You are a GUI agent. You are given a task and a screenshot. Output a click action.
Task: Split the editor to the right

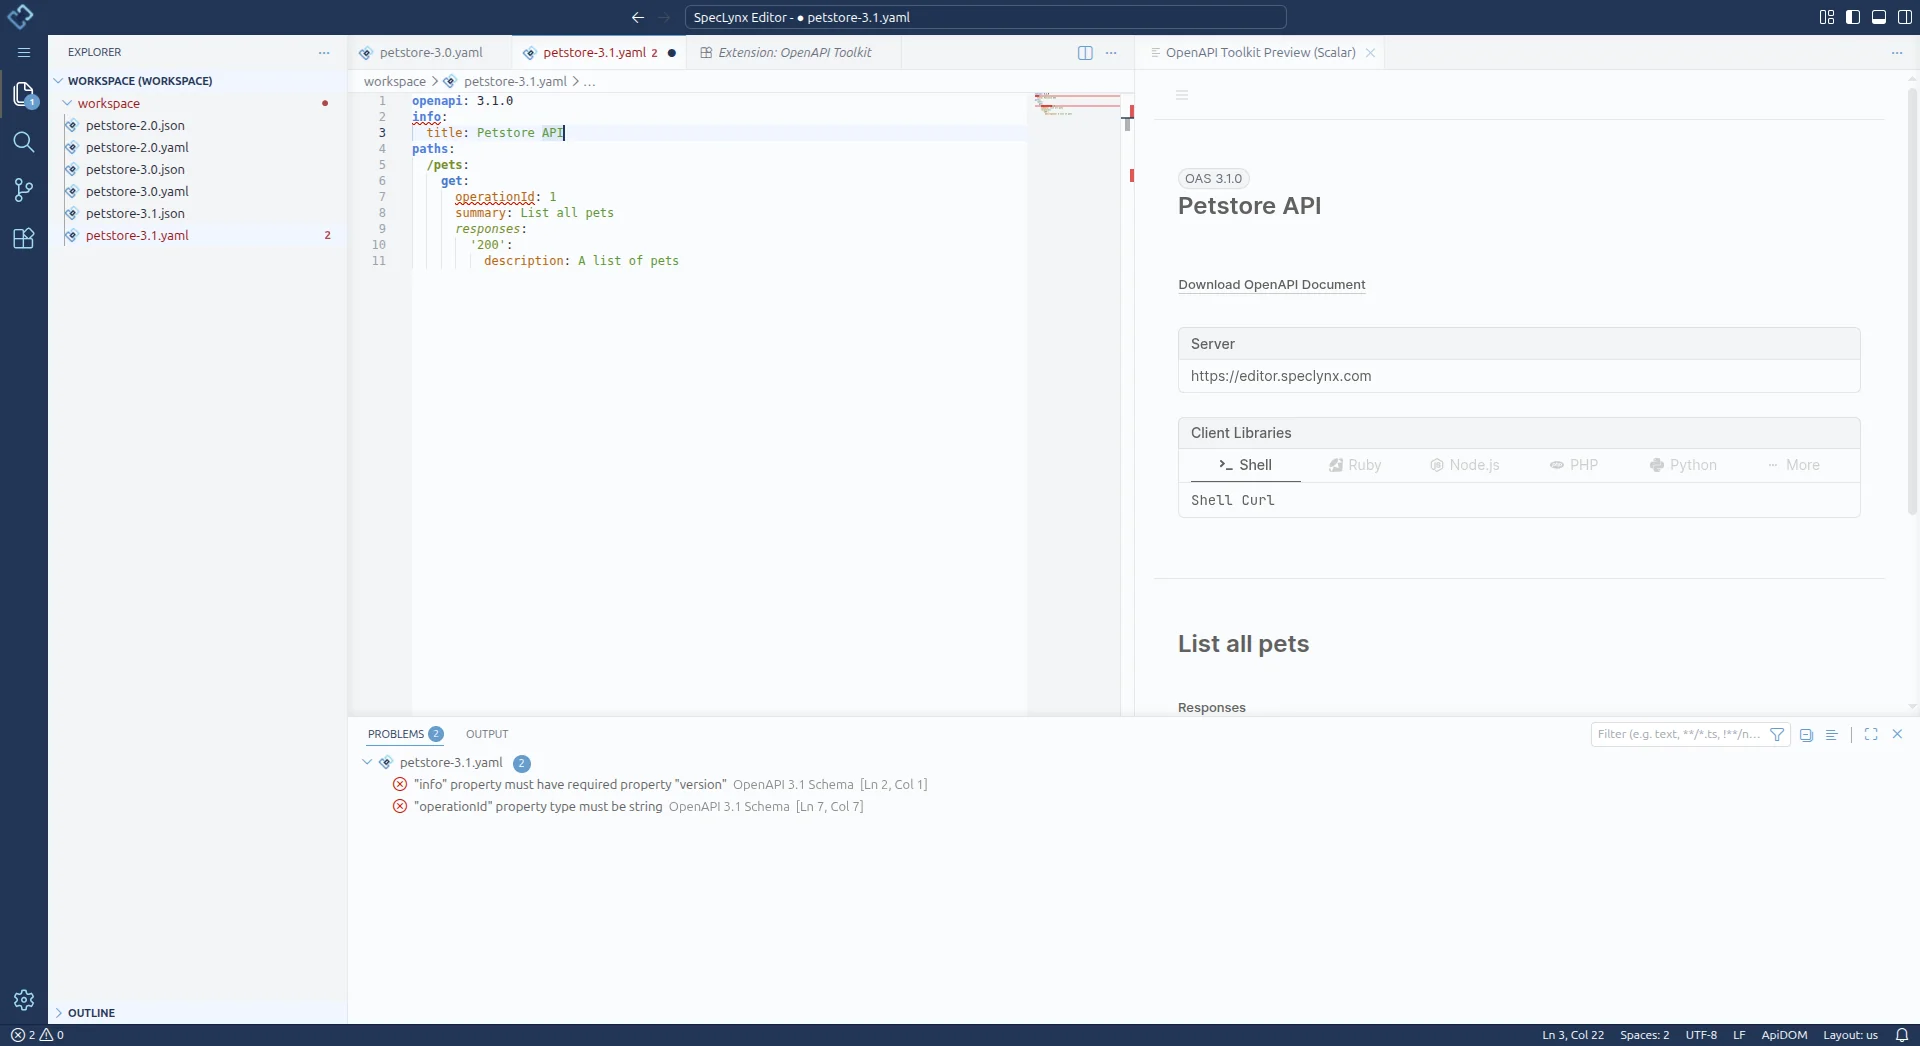coord(1085,53)
